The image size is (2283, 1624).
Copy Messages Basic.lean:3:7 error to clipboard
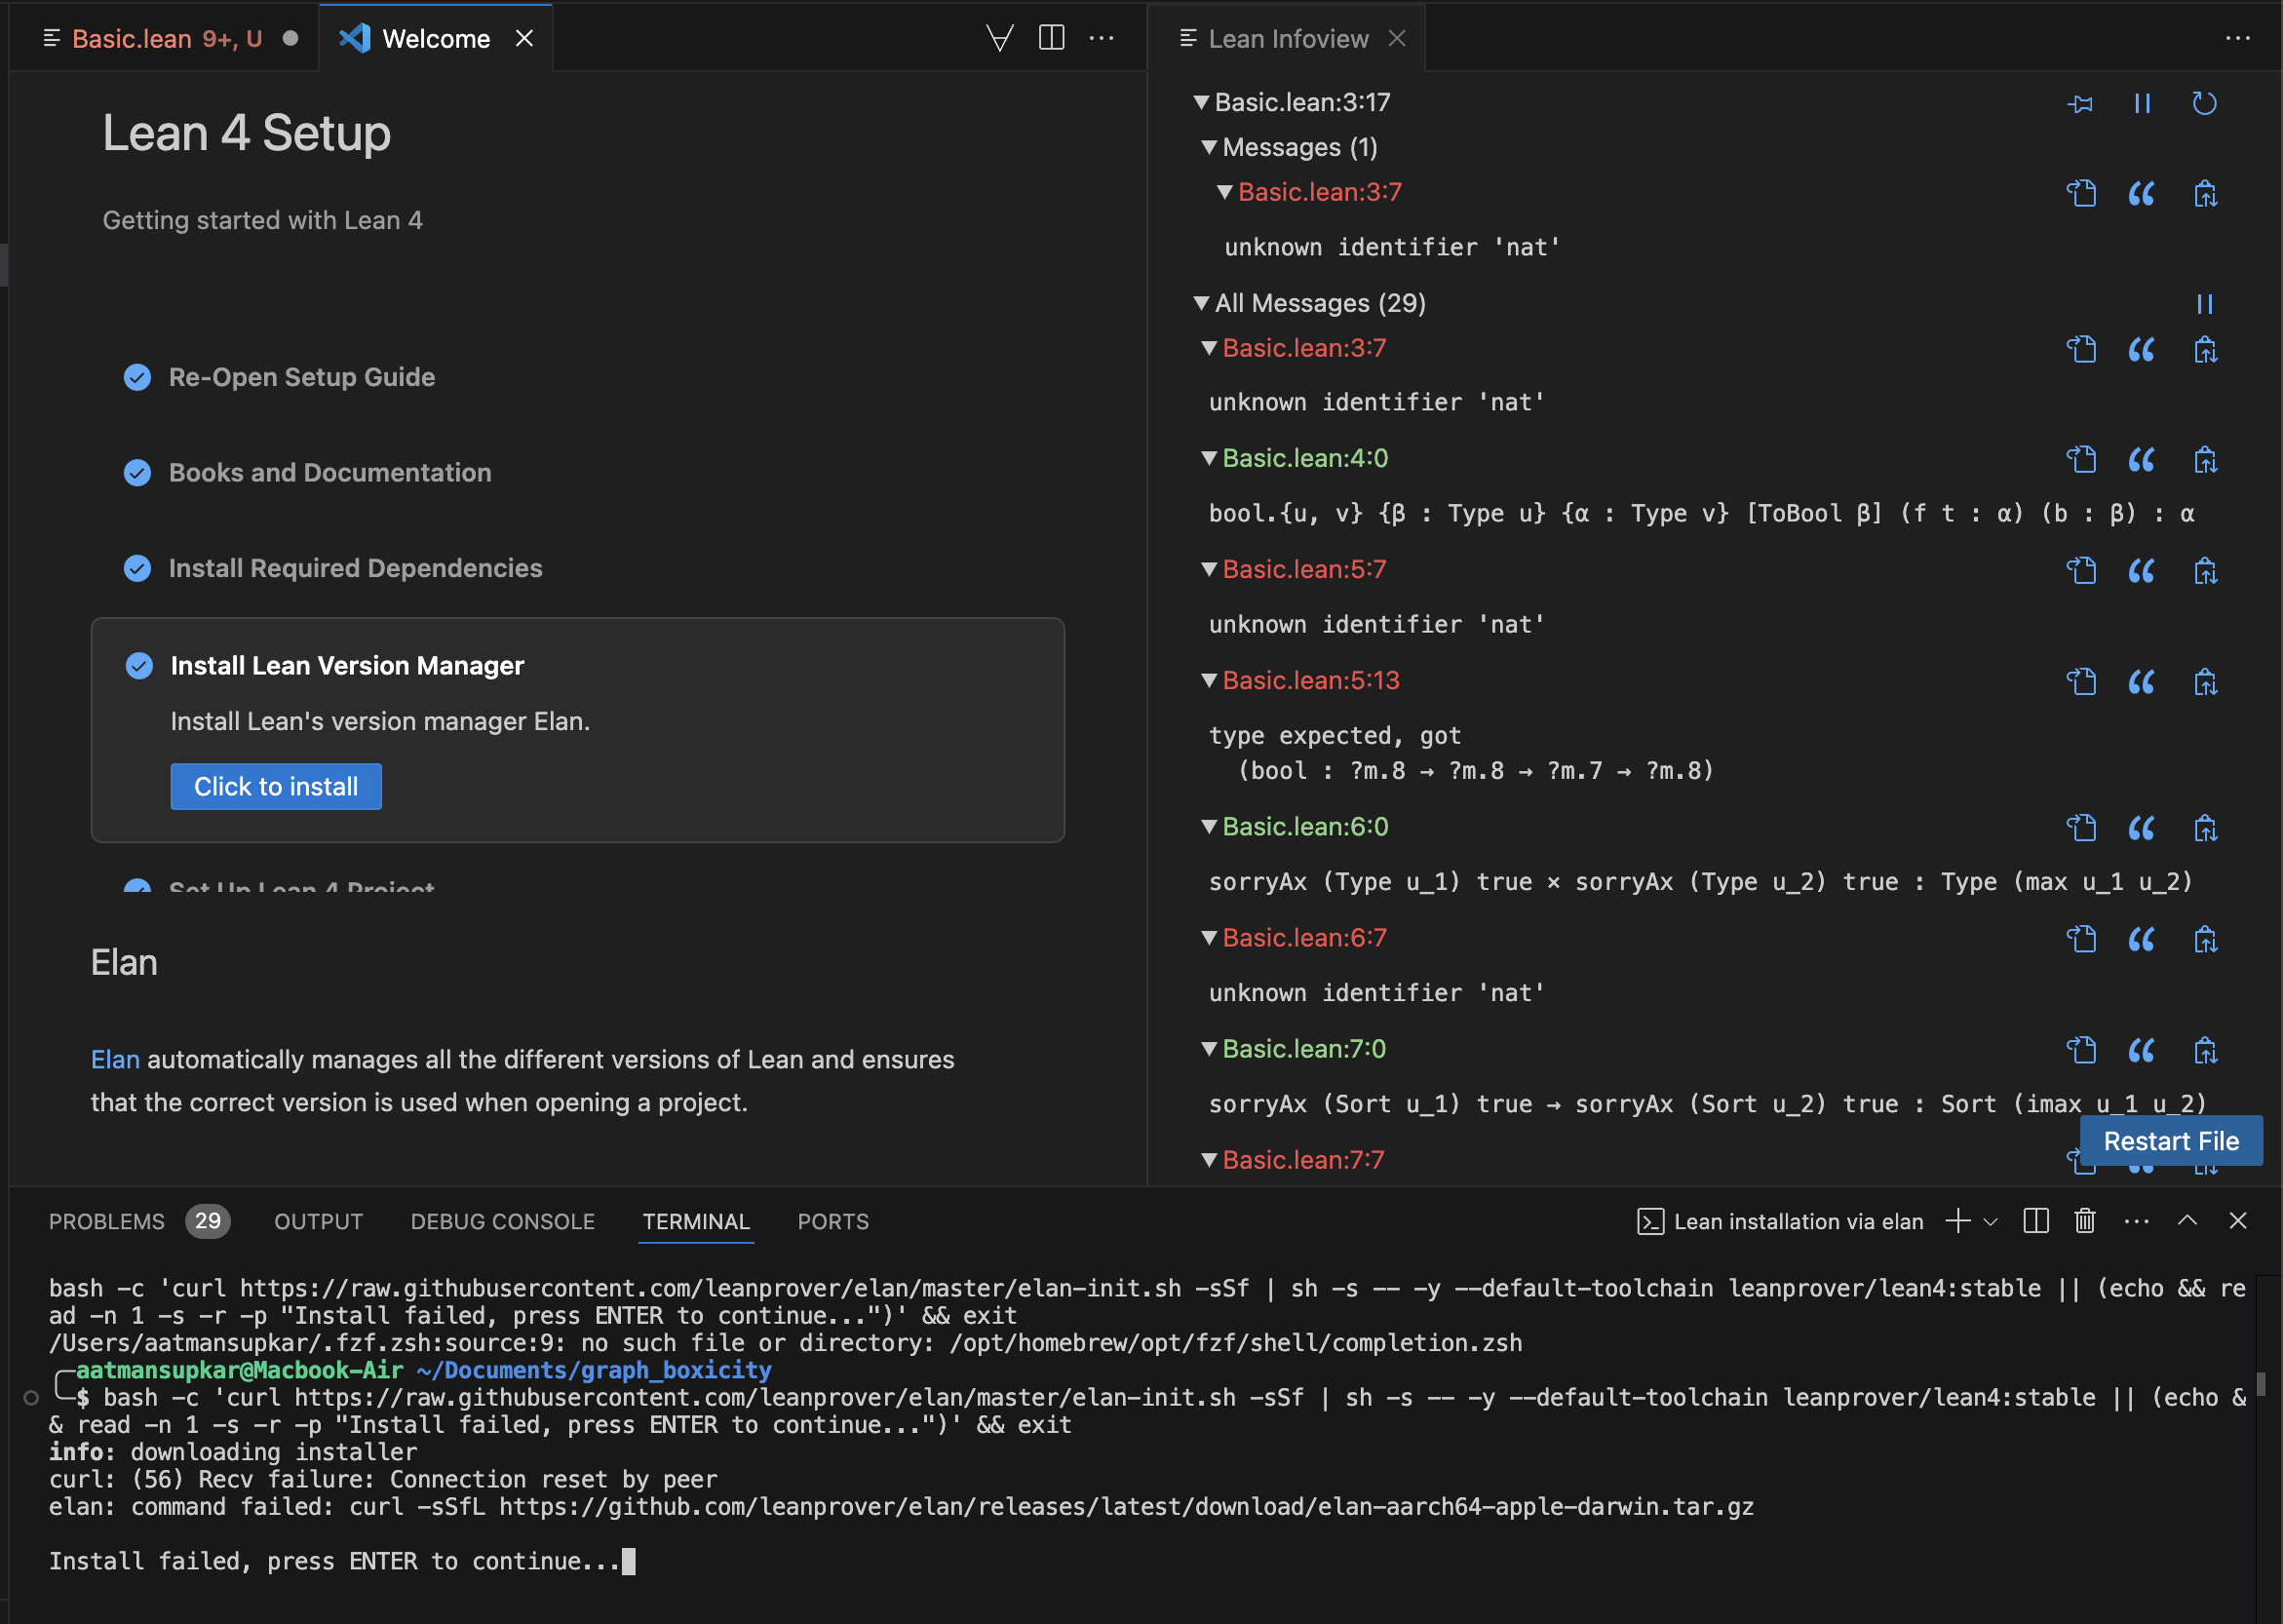pos(2205,193)
